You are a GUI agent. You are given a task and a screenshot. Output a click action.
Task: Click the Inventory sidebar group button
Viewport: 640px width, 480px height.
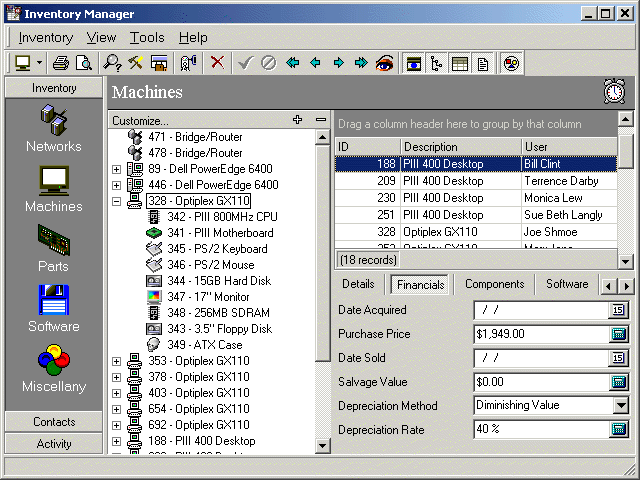pos(53,88)
